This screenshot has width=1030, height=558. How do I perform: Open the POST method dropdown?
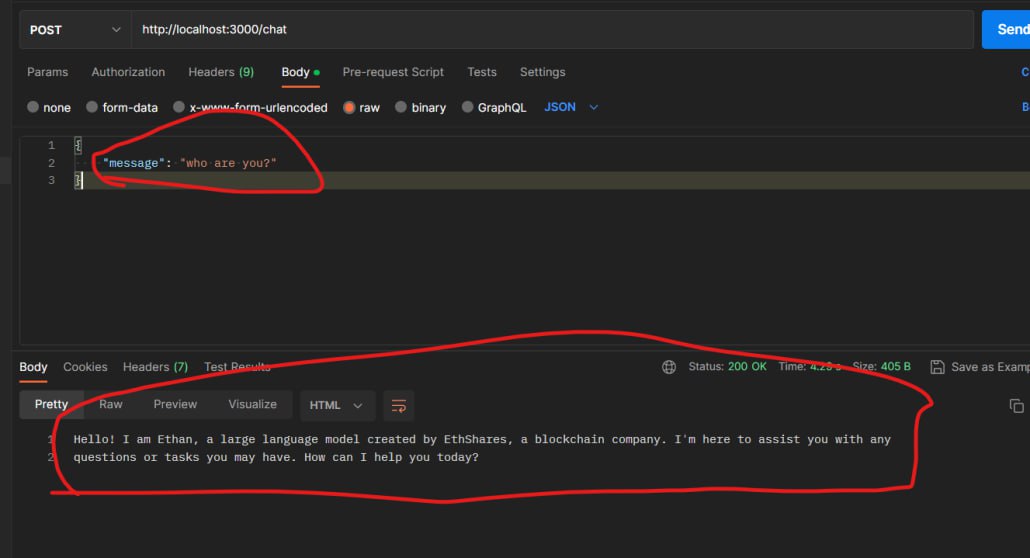(x=76, y=30)
